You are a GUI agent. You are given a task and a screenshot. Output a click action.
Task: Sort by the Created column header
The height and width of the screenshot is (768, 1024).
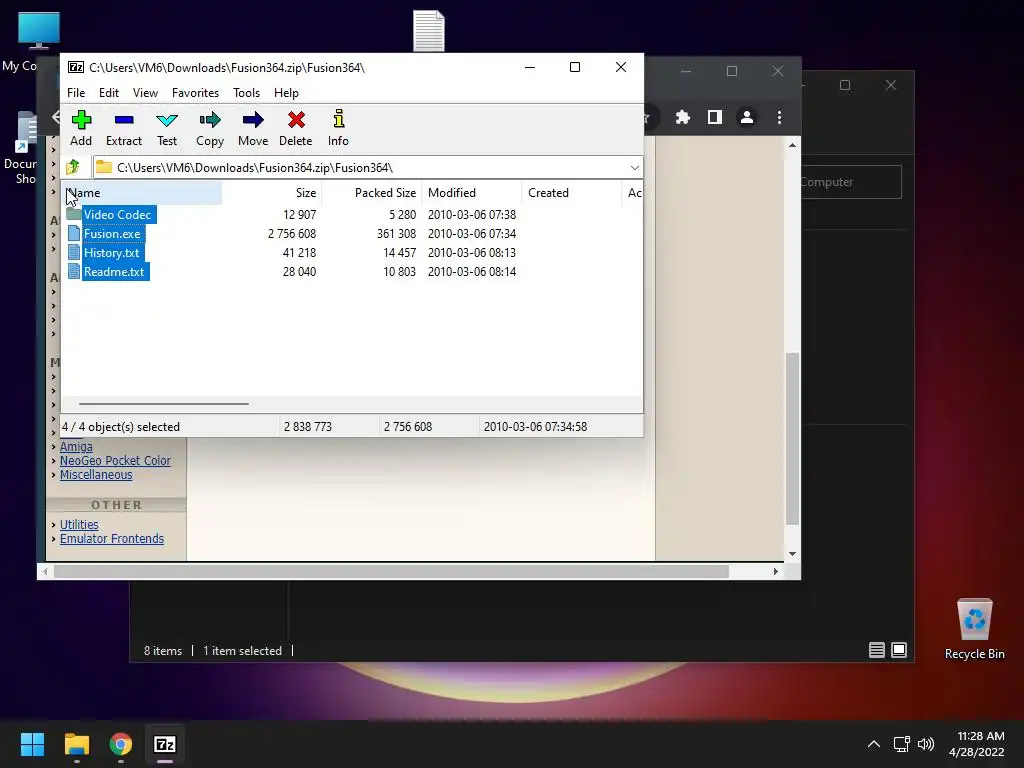click(571, 193)
